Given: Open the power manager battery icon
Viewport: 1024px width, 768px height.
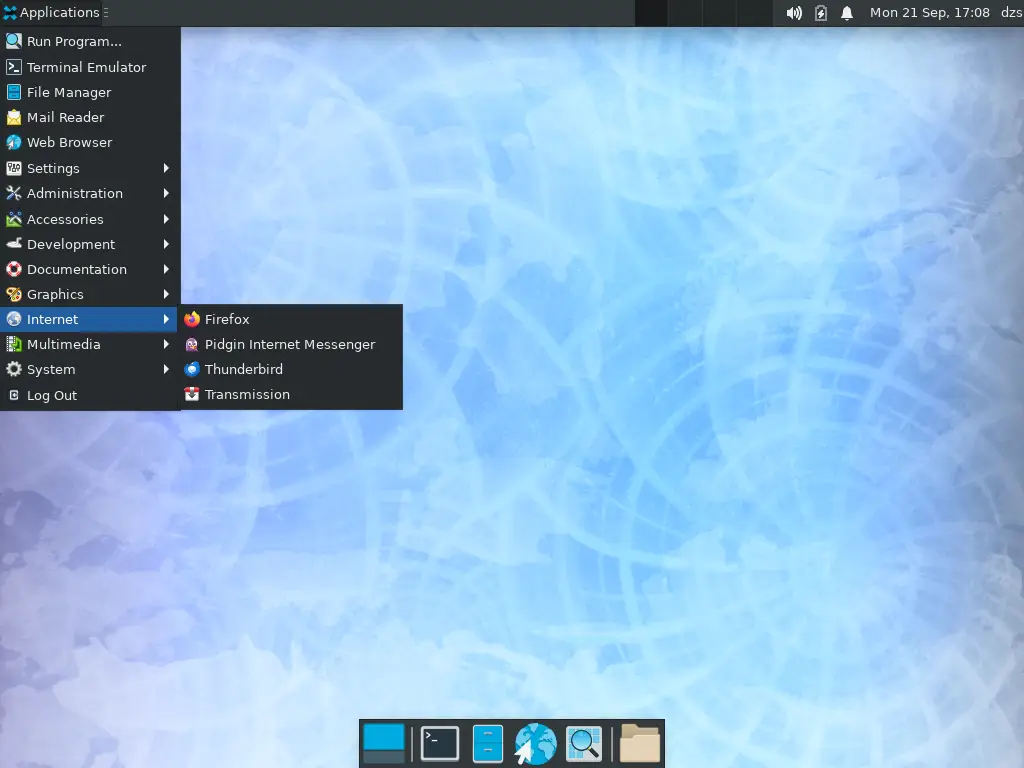Looking at the screenshot, I should pyautogui.click(x=821, y=13).
